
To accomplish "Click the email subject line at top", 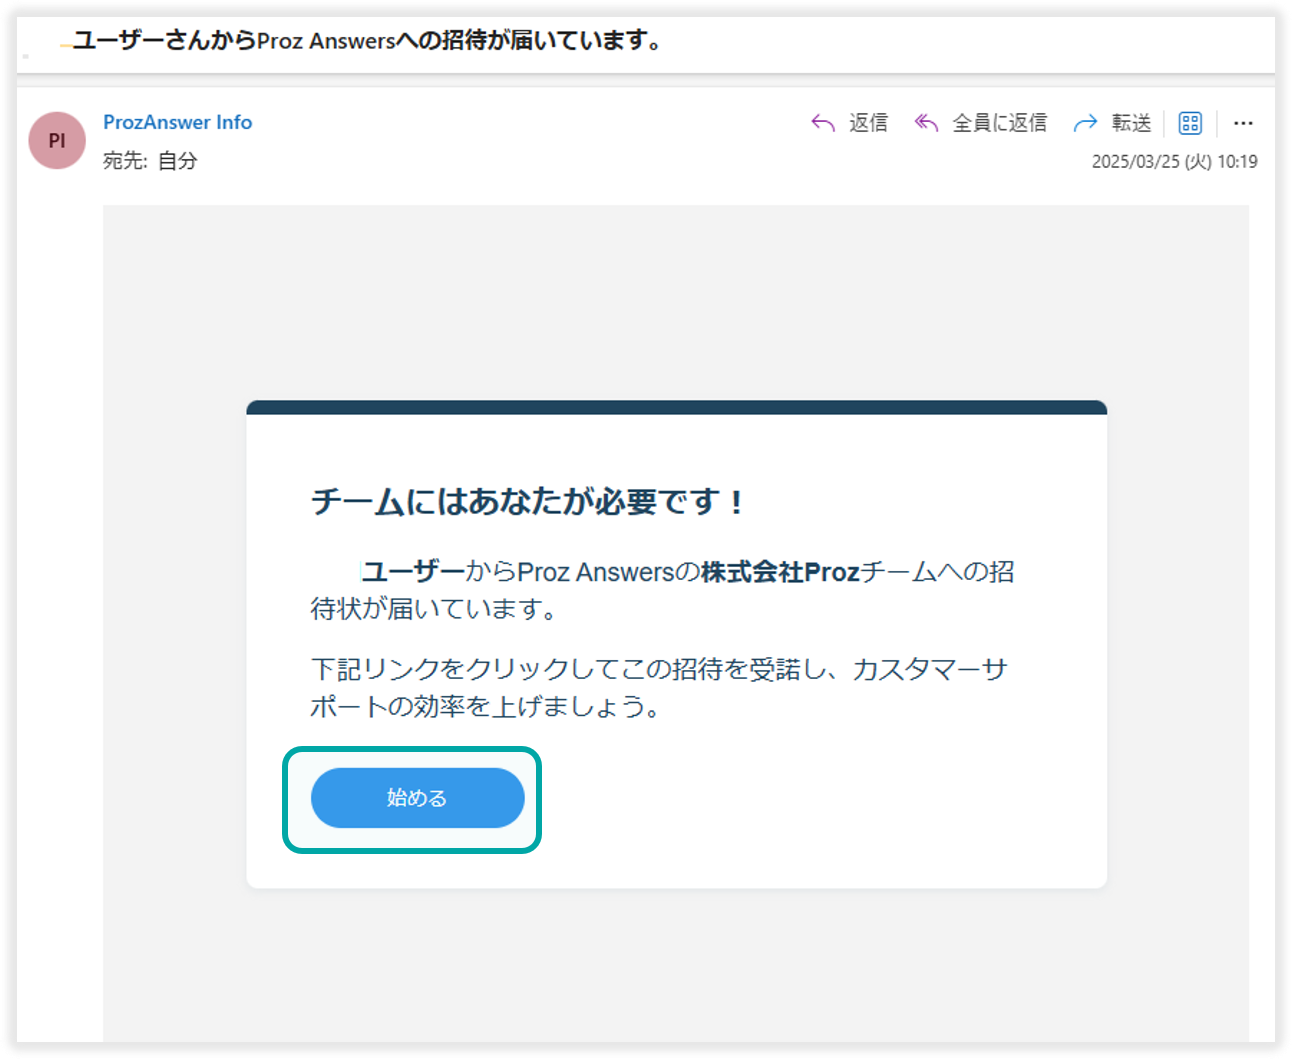I will point(366,41).
